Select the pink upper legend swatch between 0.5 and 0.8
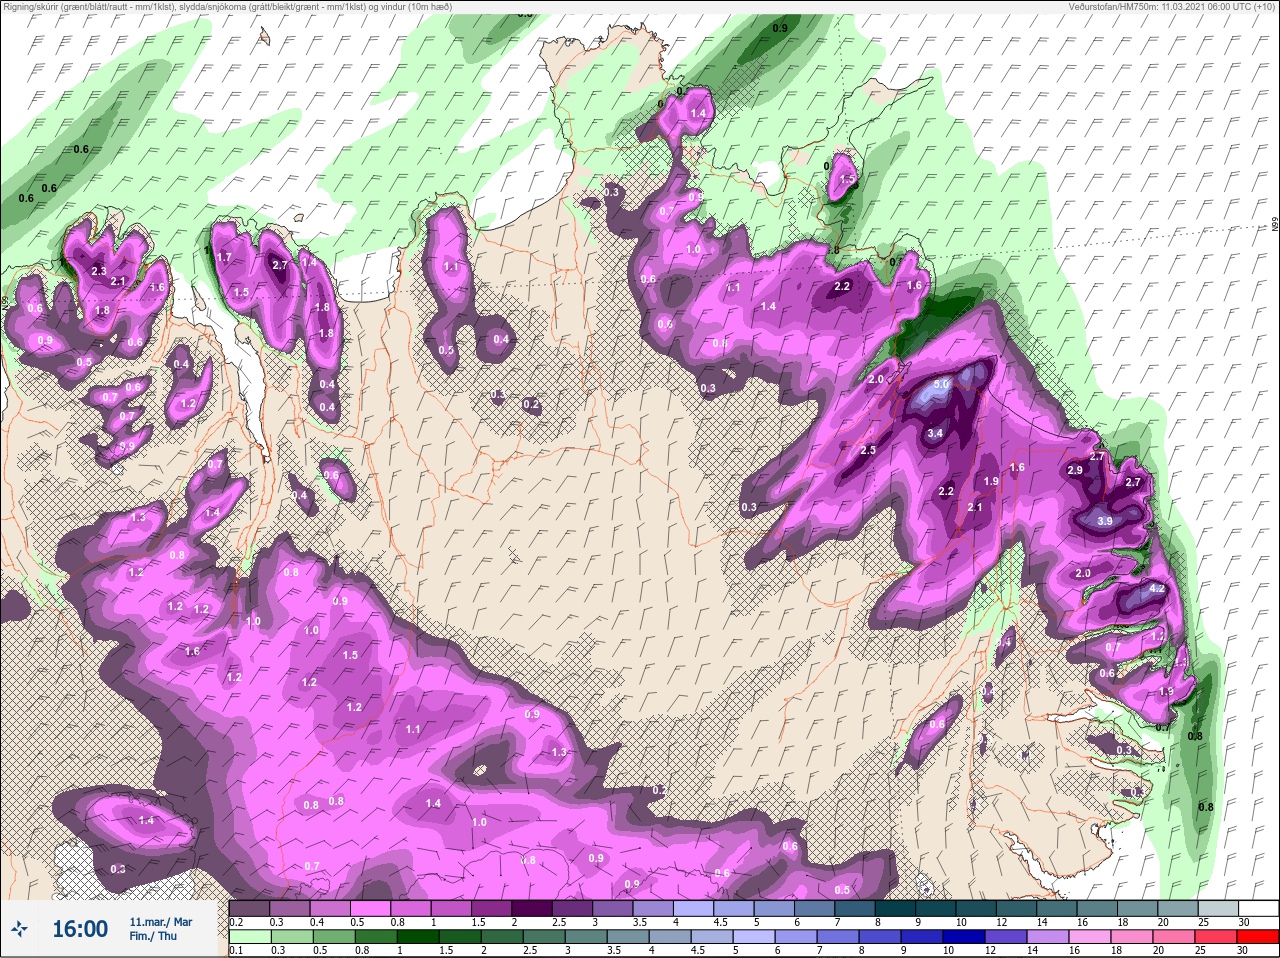1280x958 pixels. tap(370, 908)
